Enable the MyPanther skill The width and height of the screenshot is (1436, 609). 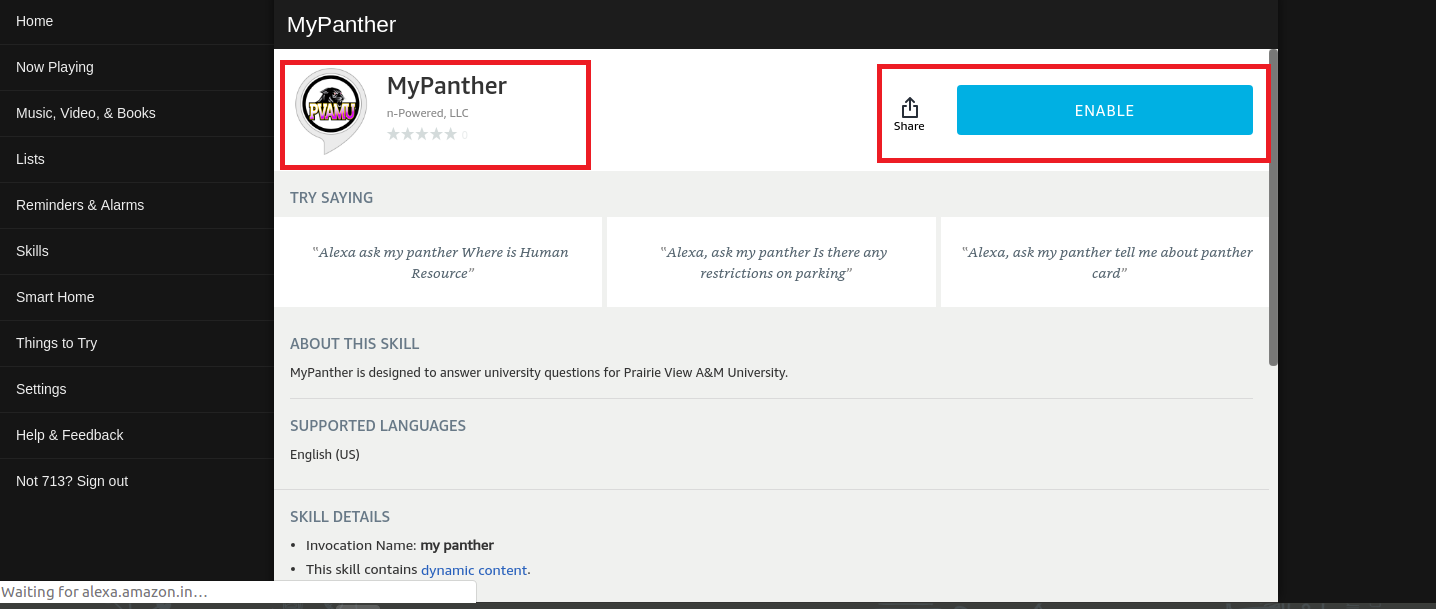coord(1104,110)
